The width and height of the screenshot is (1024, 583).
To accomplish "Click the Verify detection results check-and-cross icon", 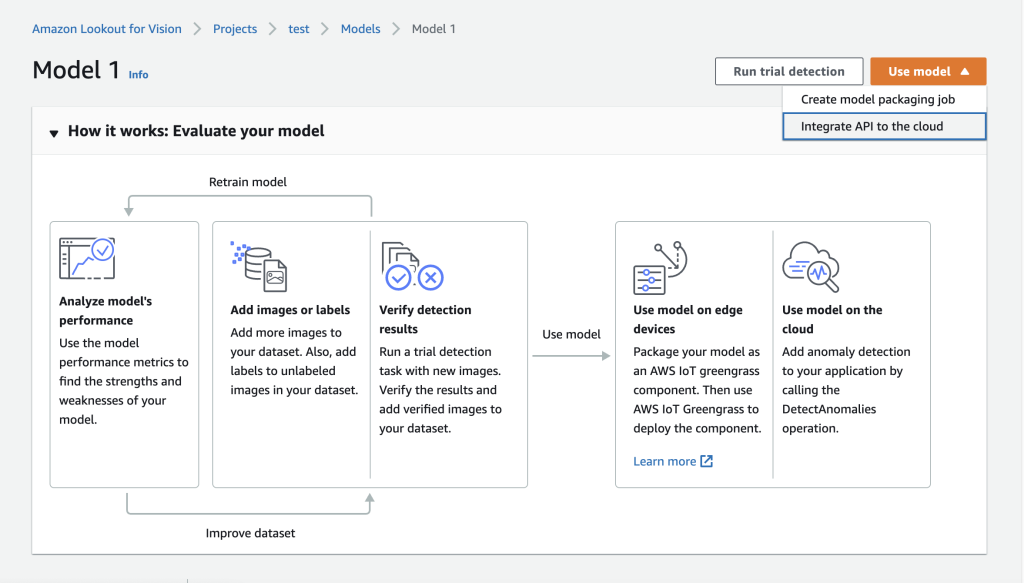I will pyautogui.click(x=412, y=266).
